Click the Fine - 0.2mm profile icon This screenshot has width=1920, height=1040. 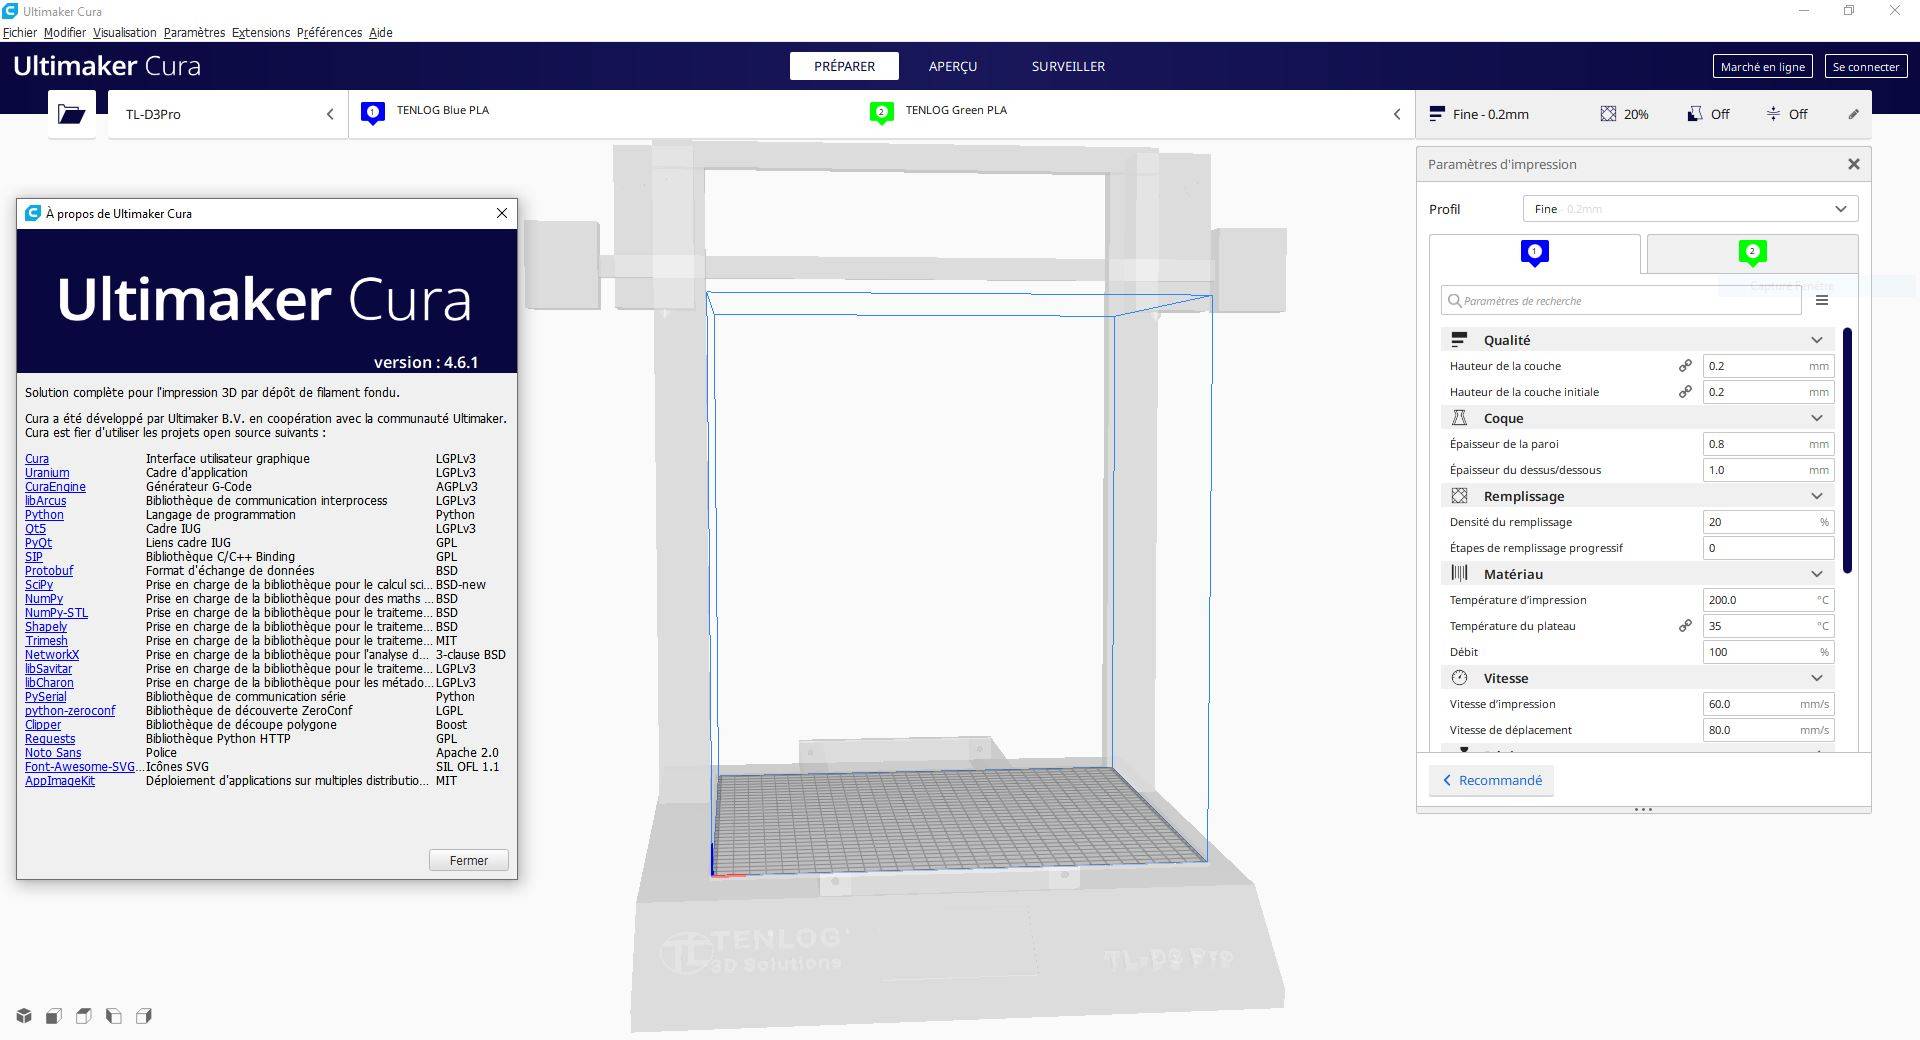pyautogui.click(x=1437, y=114)
